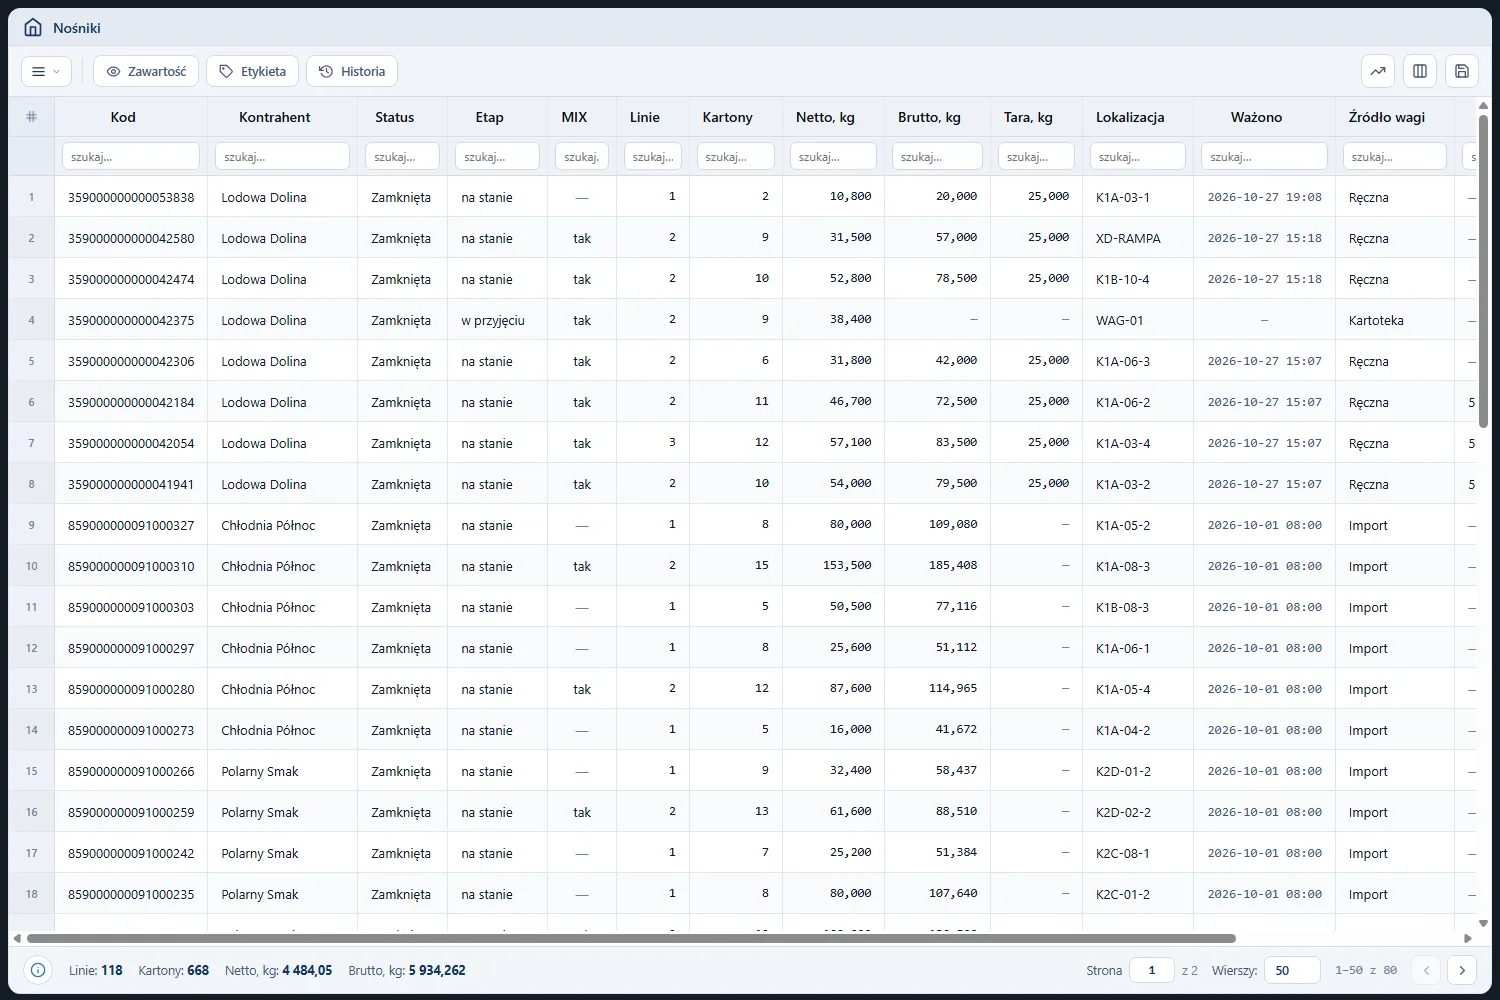
Task: Click the Lokalizacja search filter field
Action: click(x=1137, y=157)
